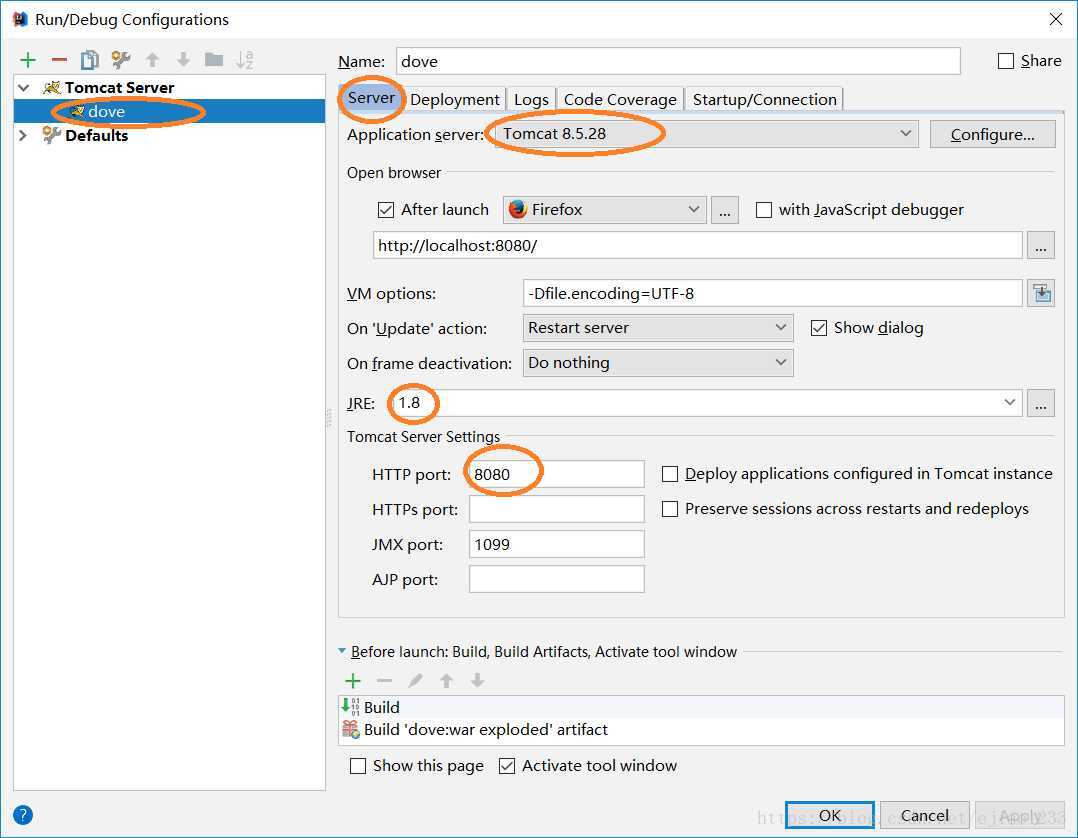Switch to Server tab
This screenshot has height=838, width=1078.
371,98
